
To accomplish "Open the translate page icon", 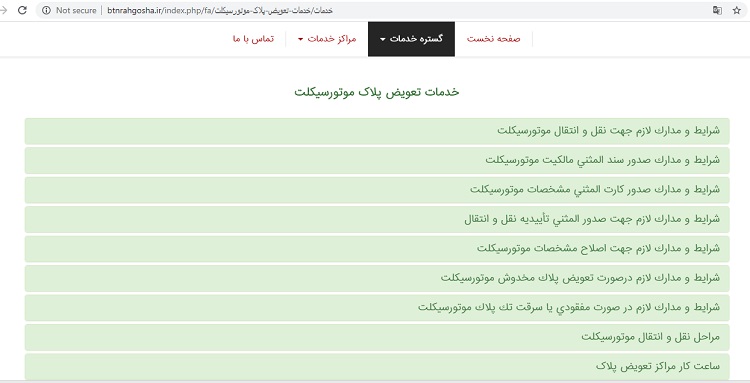I will [x=717, y=10].
